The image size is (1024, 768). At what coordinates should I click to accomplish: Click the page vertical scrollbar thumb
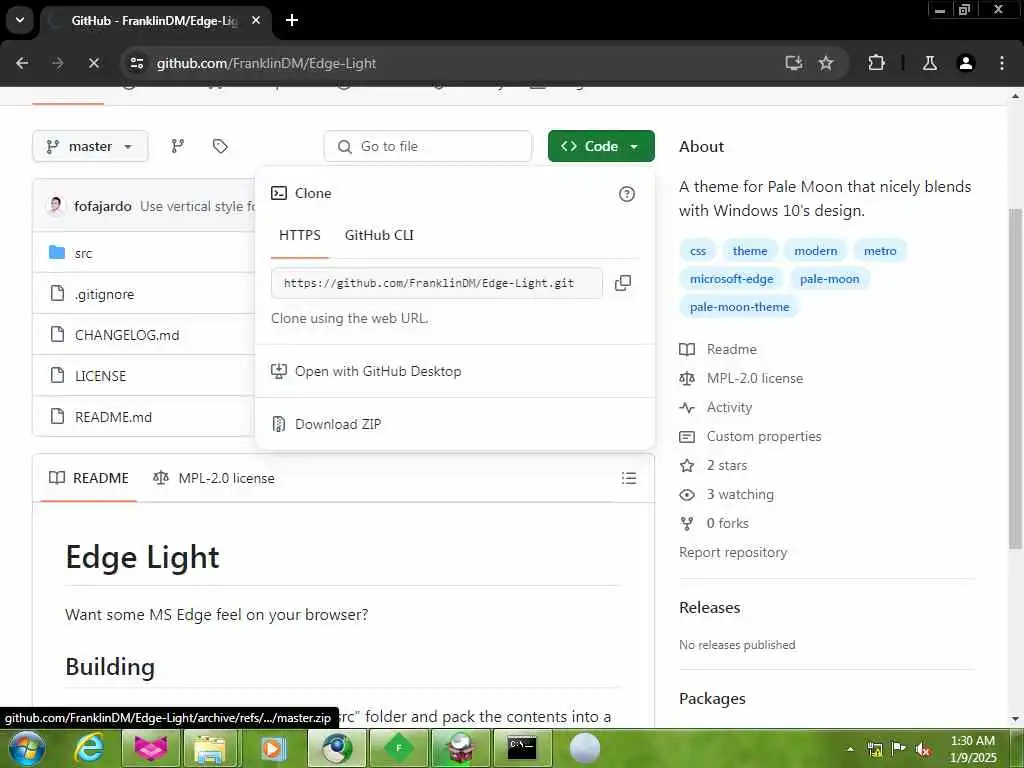point(1015,379)
